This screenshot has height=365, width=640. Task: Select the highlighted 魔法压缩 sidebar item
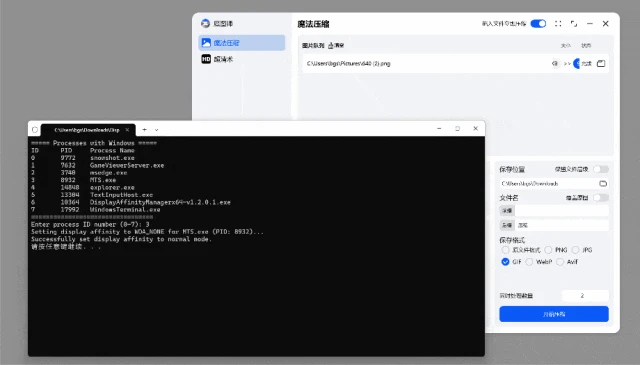pos(242,42)
